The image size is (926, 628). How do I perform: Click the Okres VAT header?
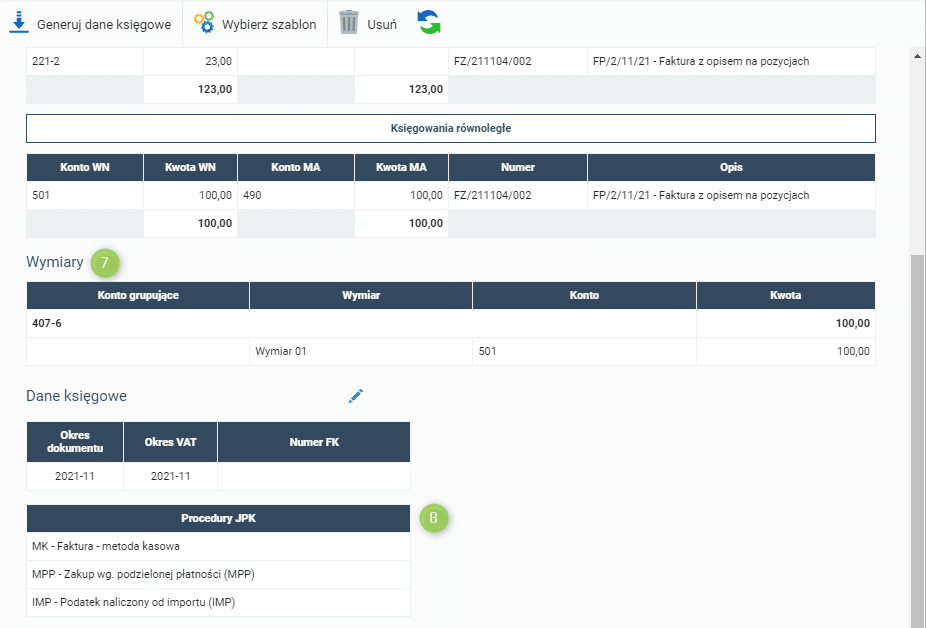(171, 442)
